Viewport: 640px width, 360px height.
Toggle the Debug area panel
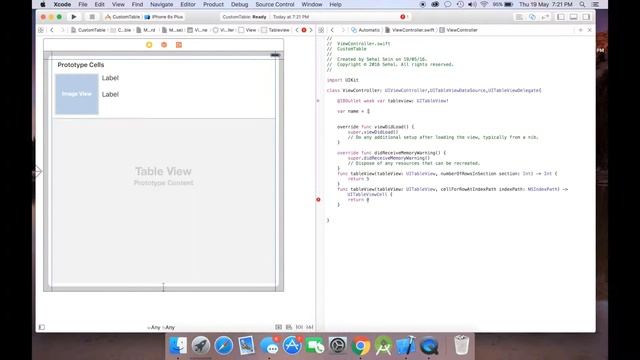coord(573,17)
